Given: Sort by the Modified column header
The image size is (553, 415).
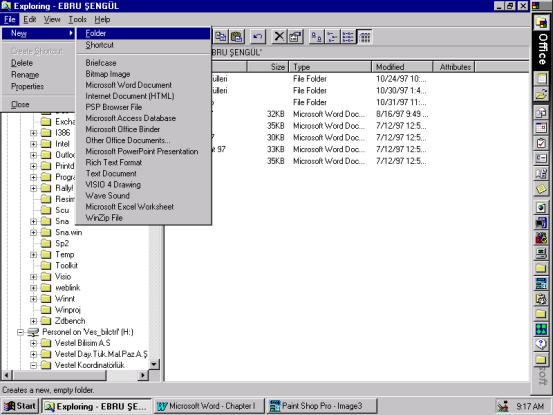Looking at the screenshot, I should tap(402, 67).
